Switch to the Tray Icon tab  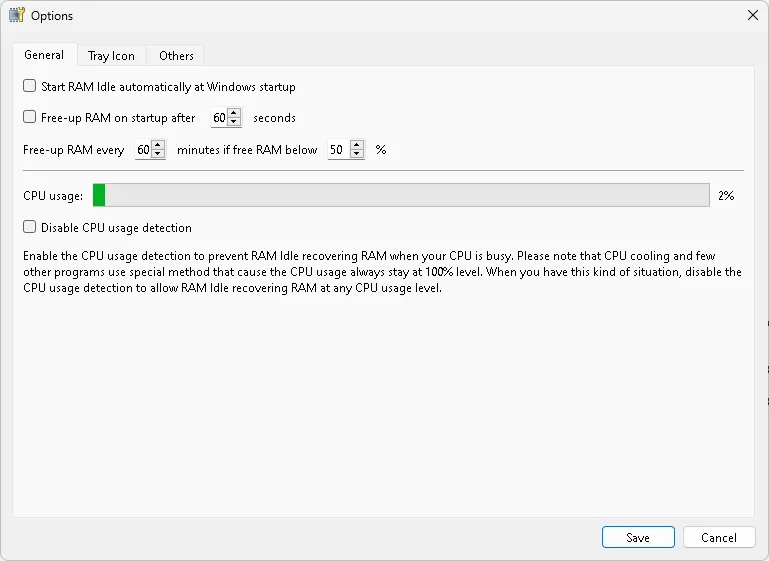coord(112,56)
